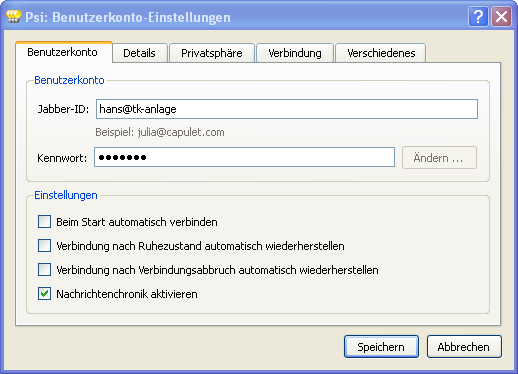Close the Benutzerkonto-Einstellungen dialog with the X
This screenshot has width=518, height=374.
(502, 16)
